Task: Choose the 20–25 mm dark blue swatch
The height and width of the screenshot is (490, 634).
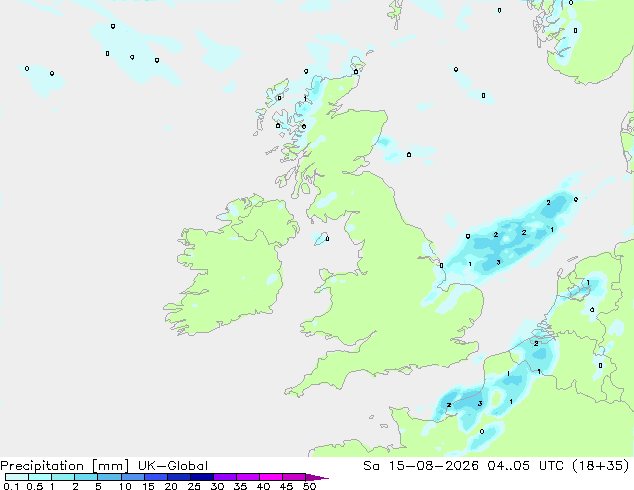Action: 178,477
